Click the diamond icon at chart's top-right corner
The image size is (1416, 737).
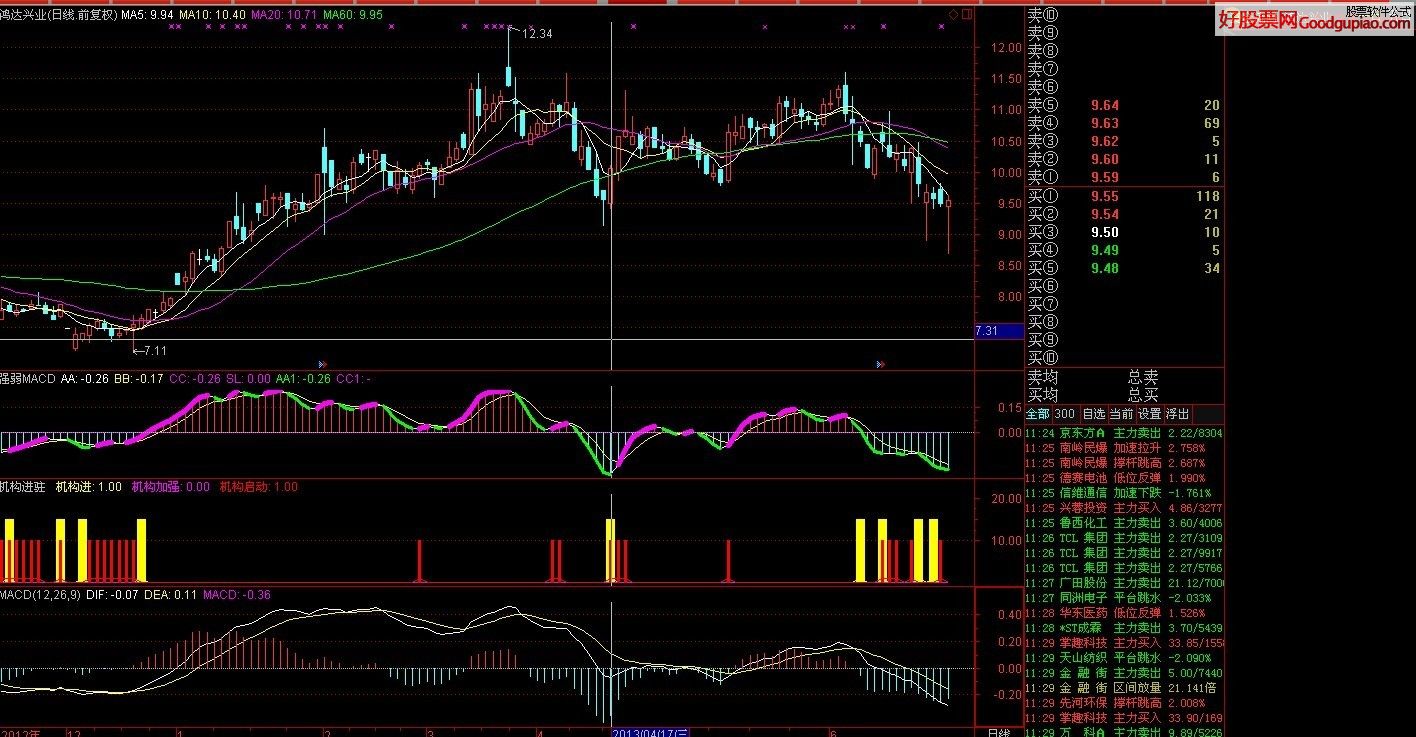(953, 14)
